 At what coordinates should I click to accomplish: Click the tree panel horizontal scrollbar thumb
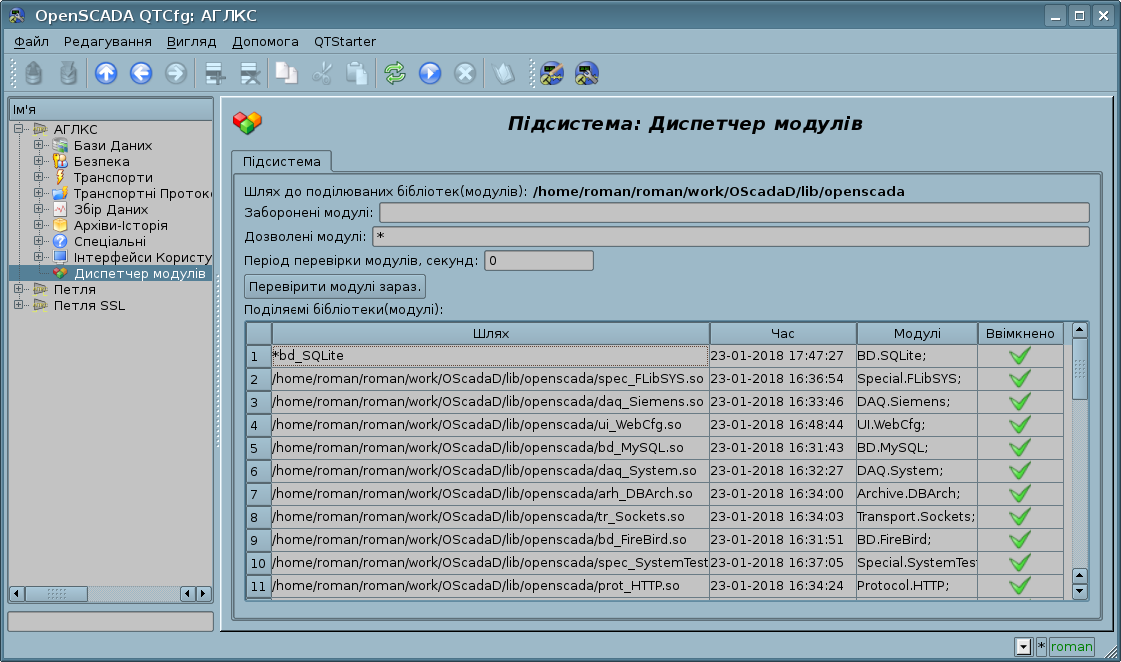coord(56,593)
